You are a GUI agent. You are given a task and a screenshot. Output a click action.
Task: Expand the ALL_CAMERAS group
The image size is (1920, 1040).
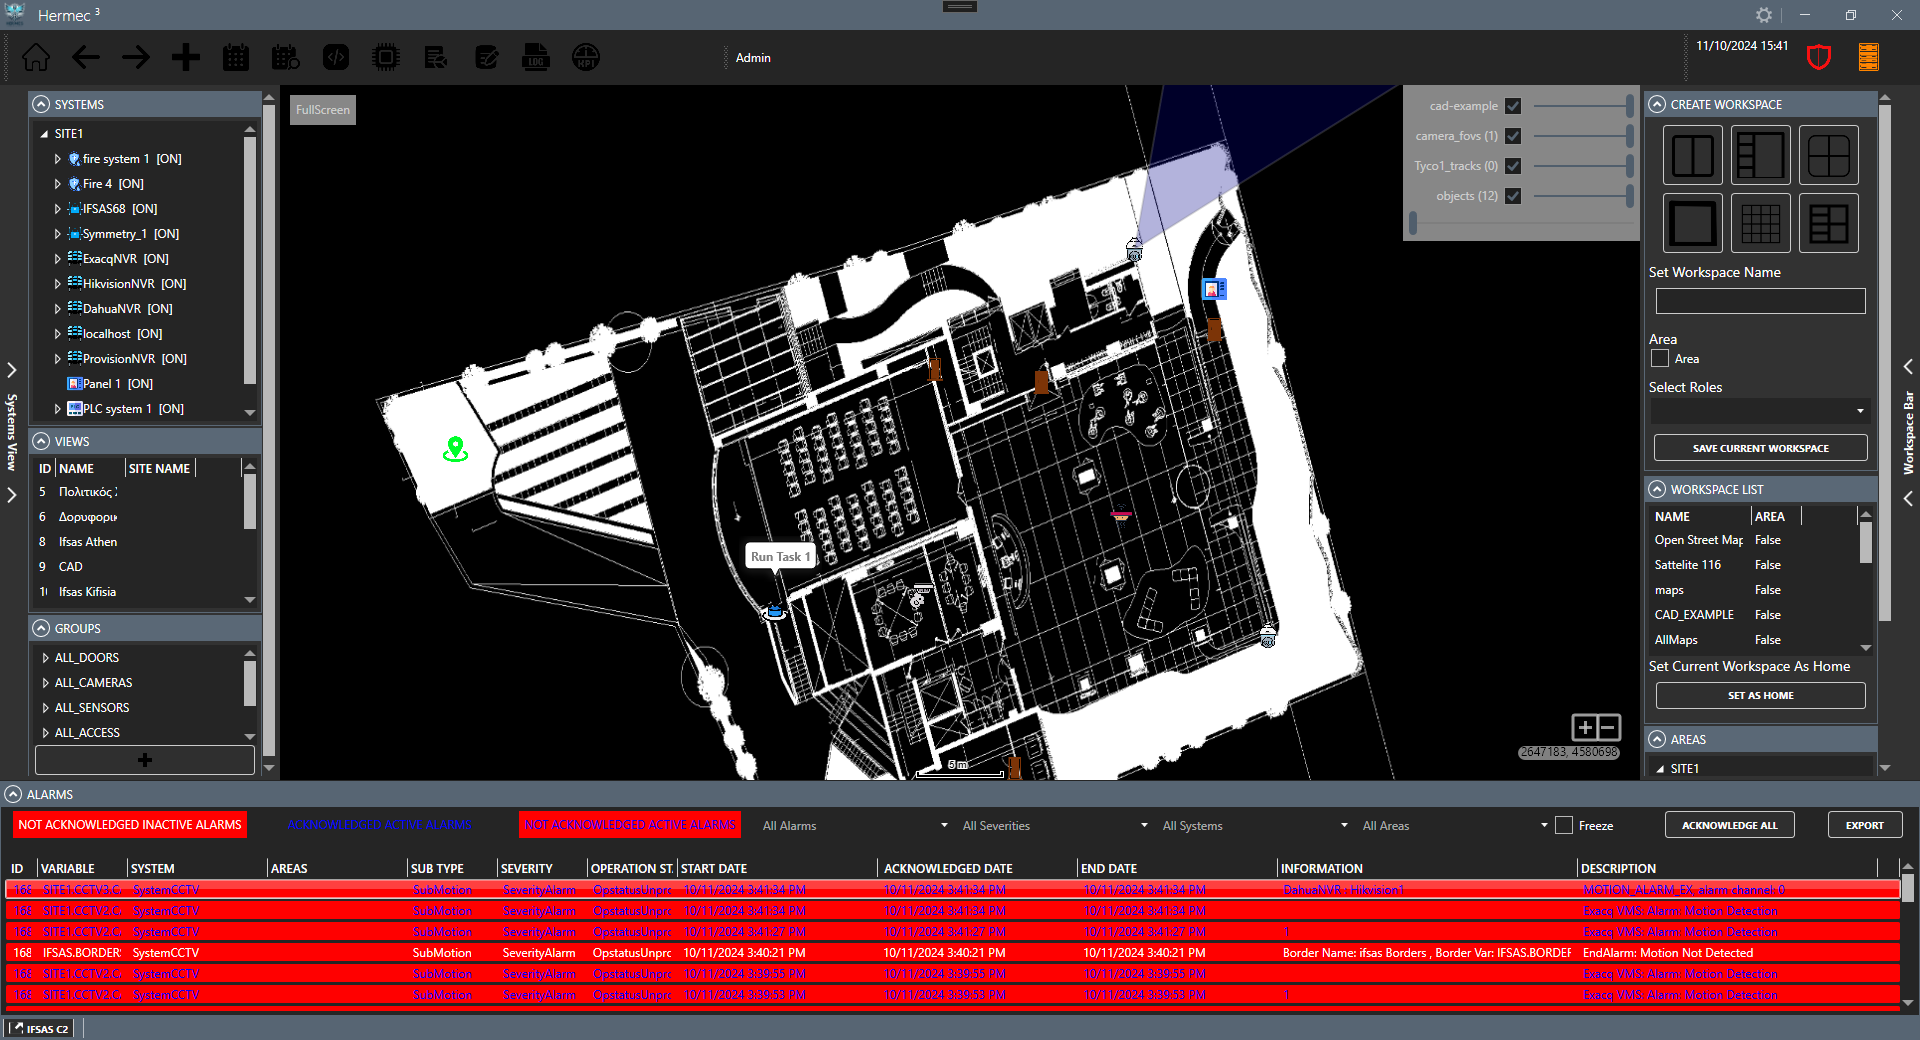46,683
